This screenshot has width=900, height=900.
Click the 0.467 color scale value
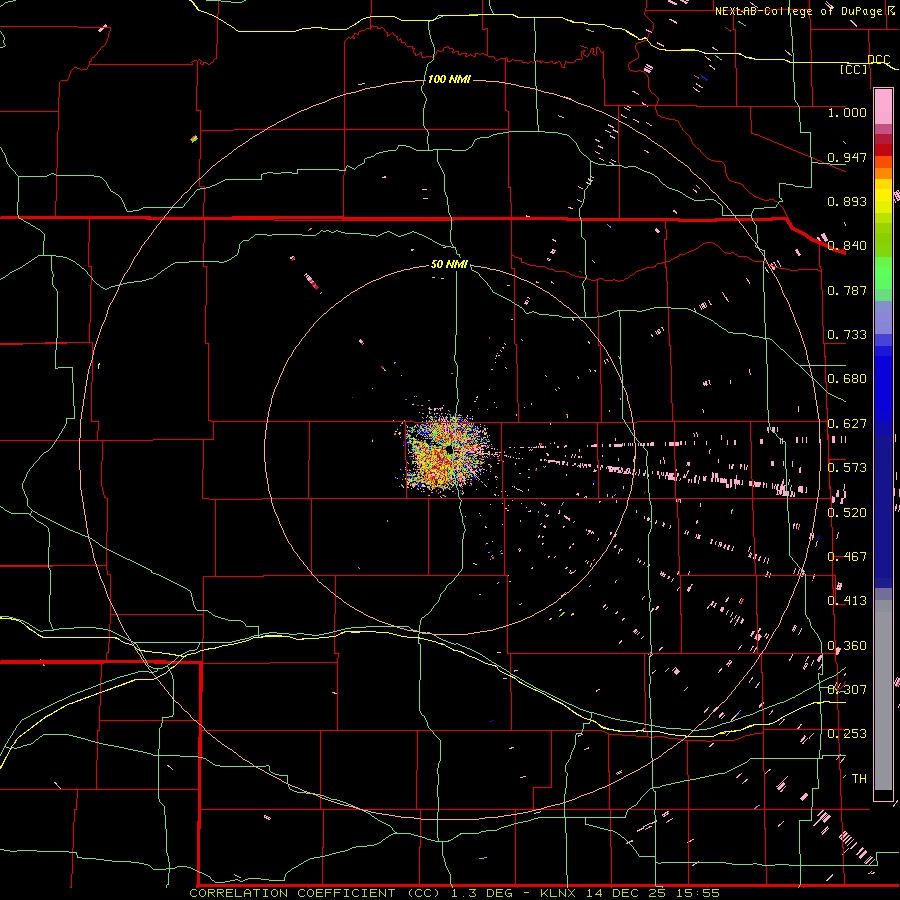(847, 557)
